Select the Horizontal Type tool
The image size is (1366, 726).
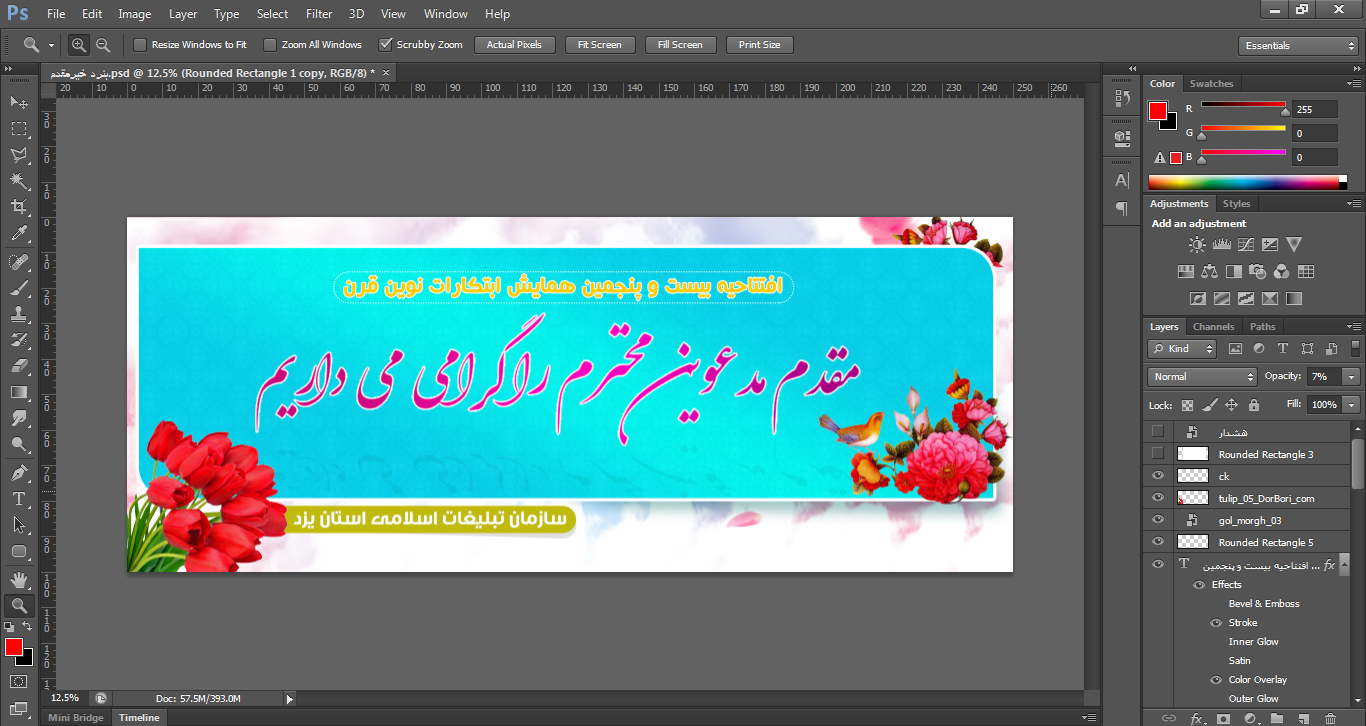pyautogui.click(x=19, y=498)
